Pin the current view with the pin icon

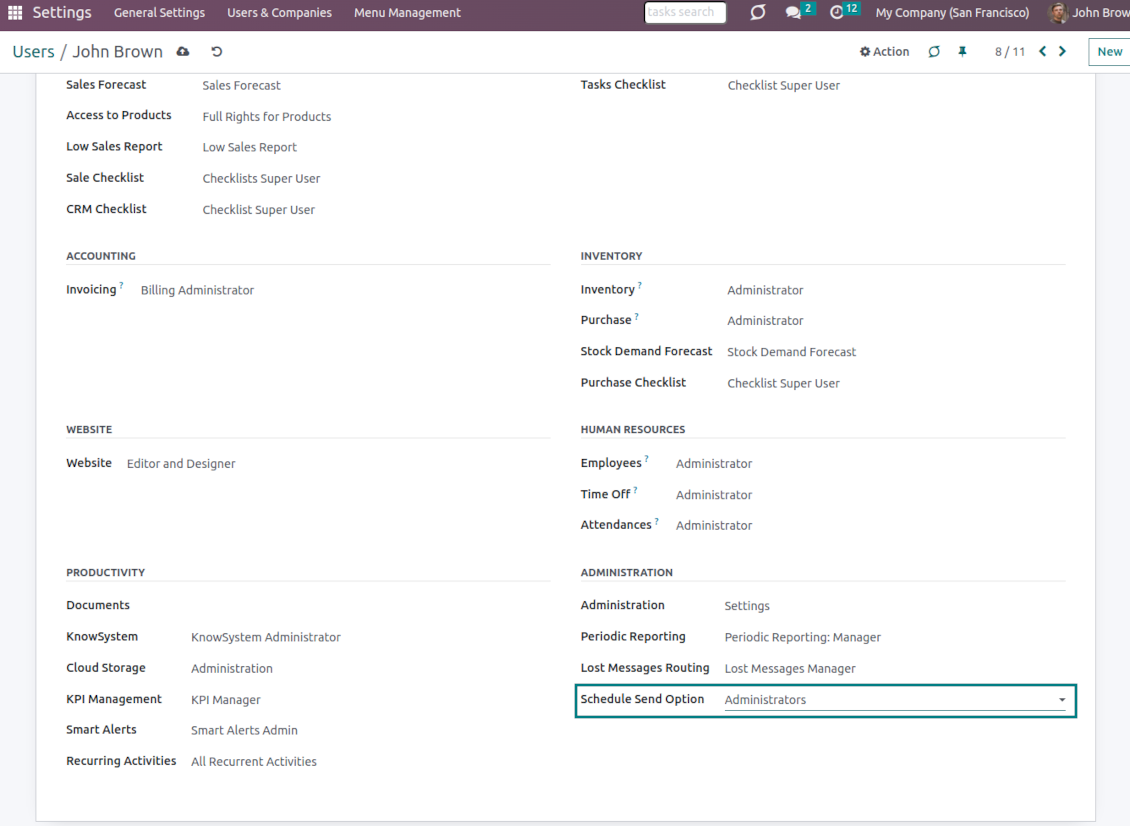[x=962, y=51]
